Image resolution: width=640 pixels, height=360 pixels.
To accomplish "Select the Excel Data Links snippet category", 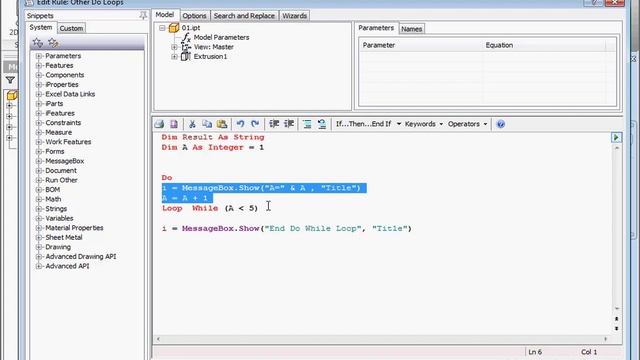I will click(70, 94).
